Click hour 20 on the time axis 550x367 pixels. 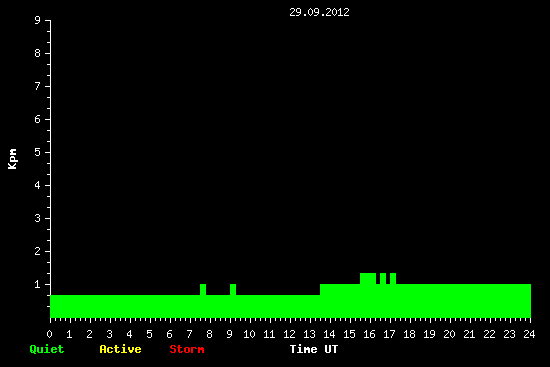[449, 334]
